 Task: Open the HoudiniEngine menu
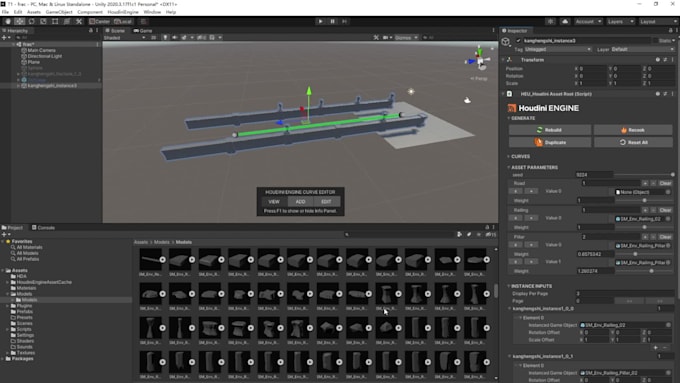click(123, 12)
